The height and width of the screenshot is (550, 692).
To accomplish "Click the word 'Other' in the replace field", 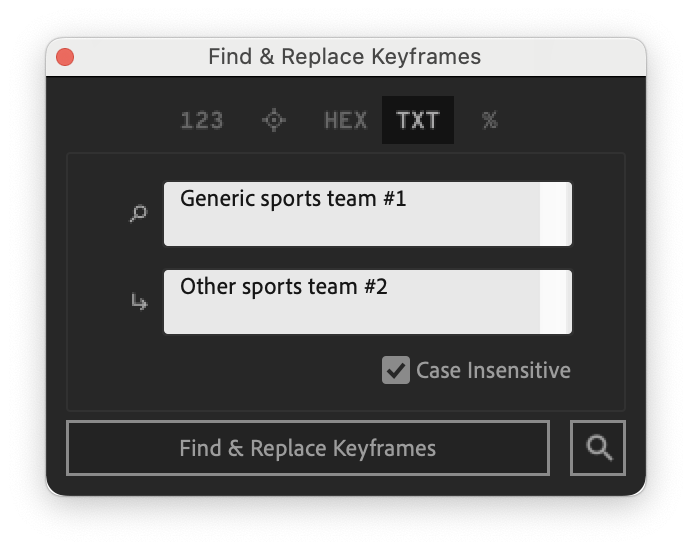I will coord(208,286).
